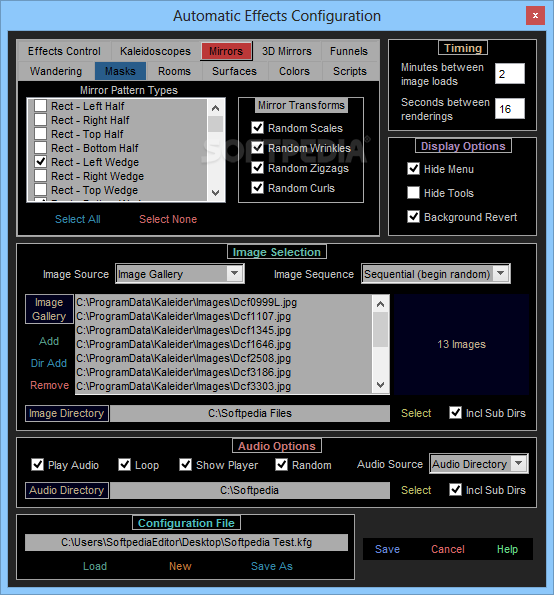This screenshot has height=595, width=554.
Task: Open the Rooms tab
Action: [x=174, y=71]
